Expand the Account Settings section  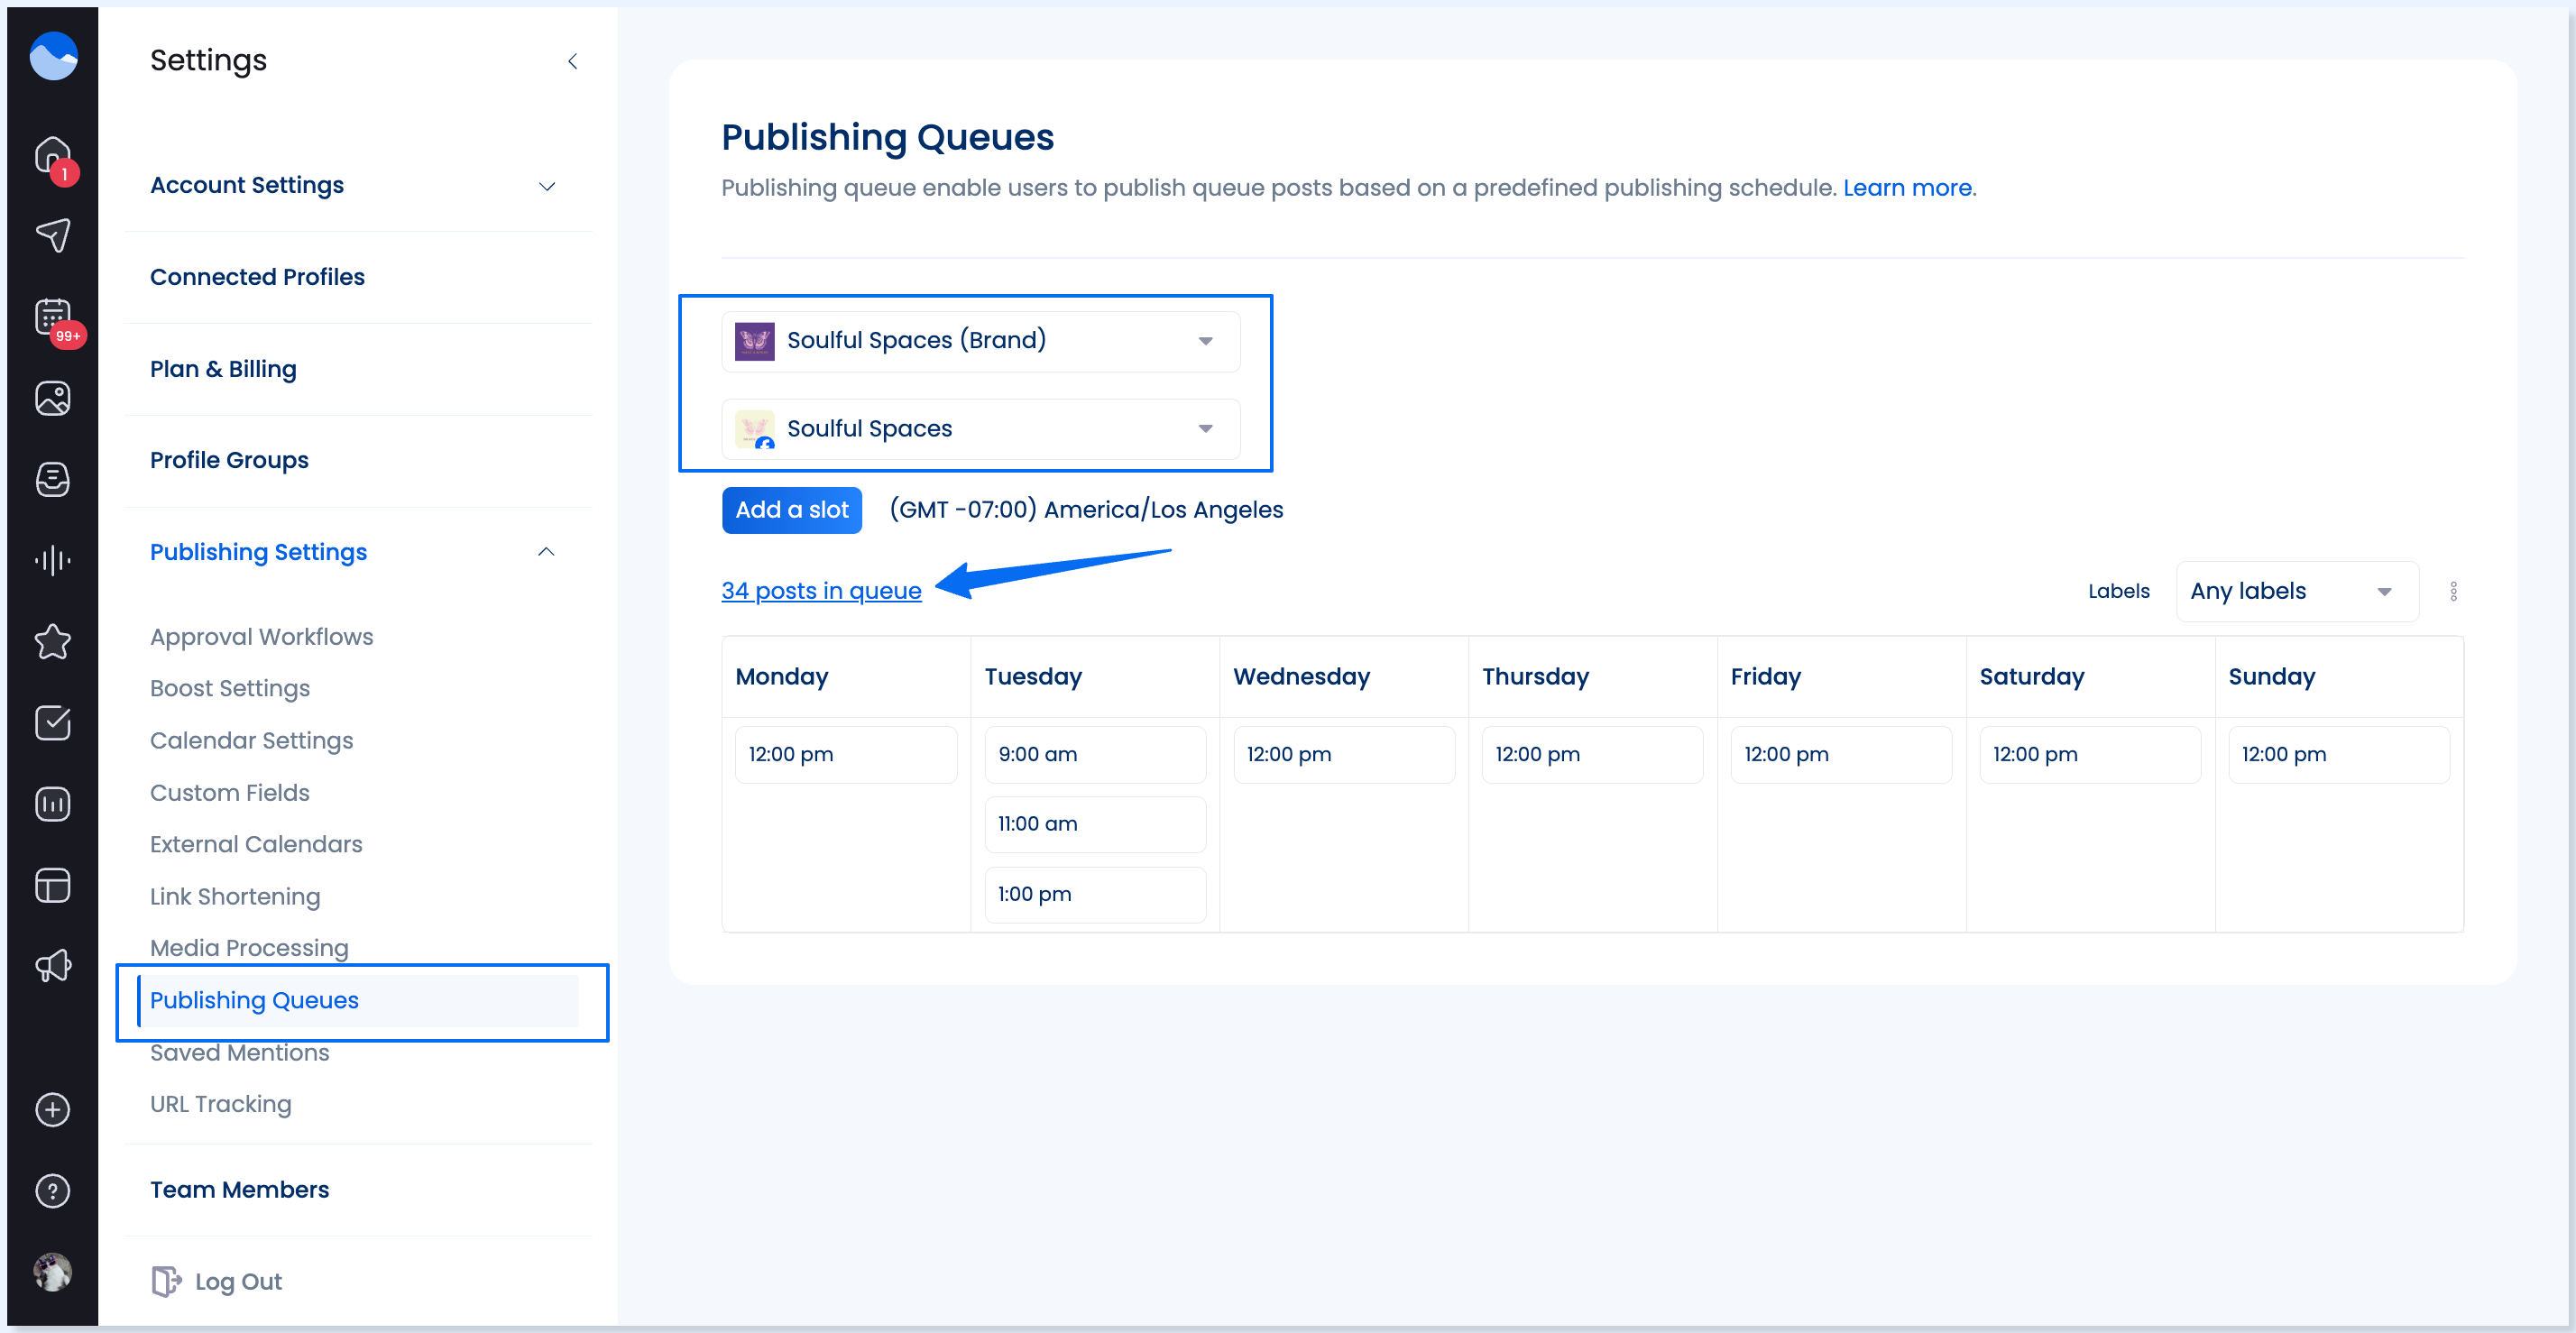point(353,185)
